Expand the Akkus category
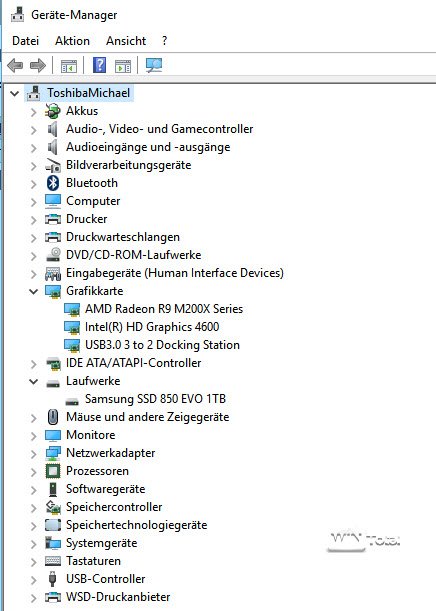This screenshot has width=436, height=611. (34, 112)
